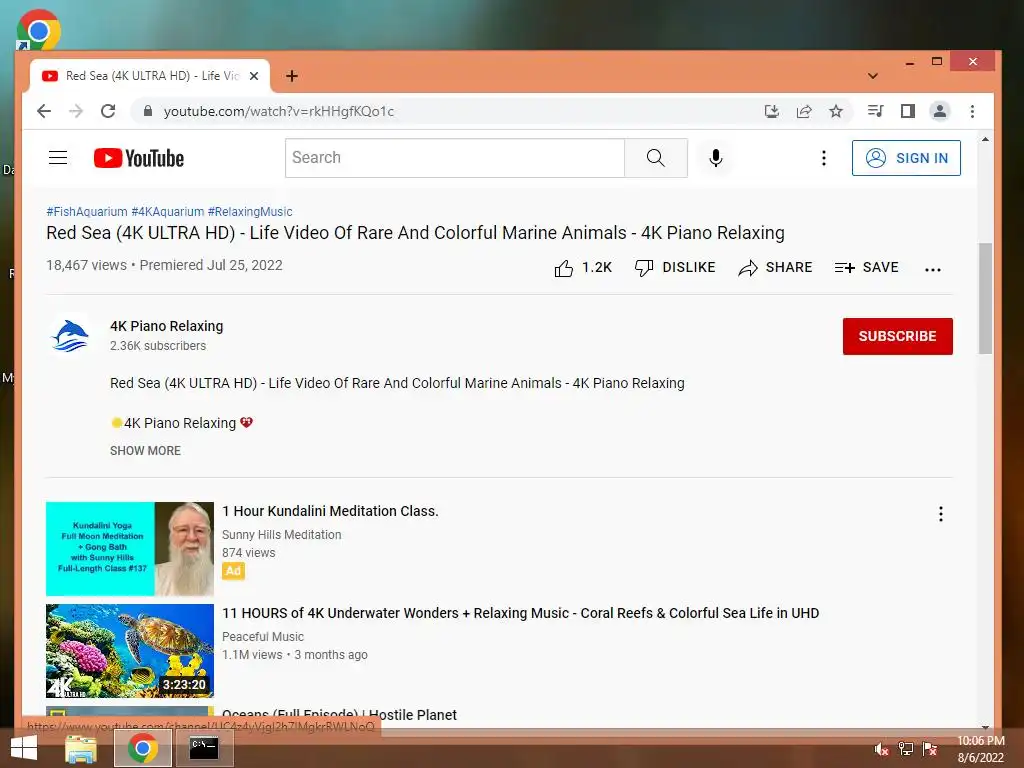Click the magnifier search button
The height and width of the screenshot is (768, 1024).
(656, 157)
